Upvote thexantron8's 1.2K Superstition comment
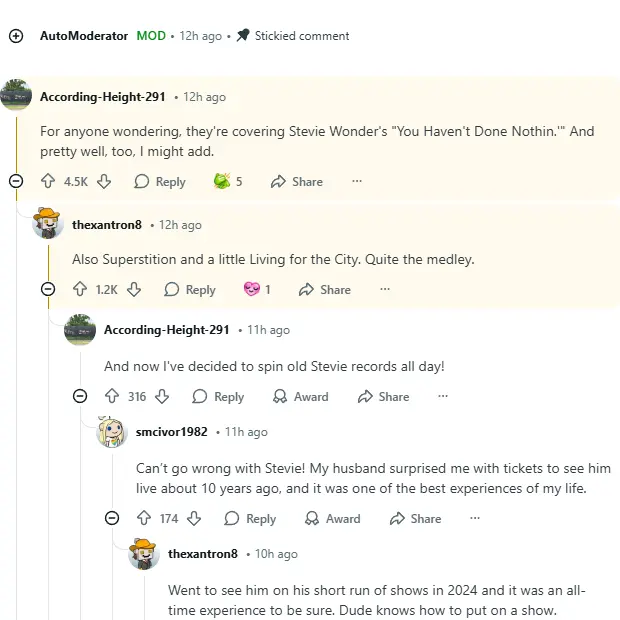 tap(79, 290)
